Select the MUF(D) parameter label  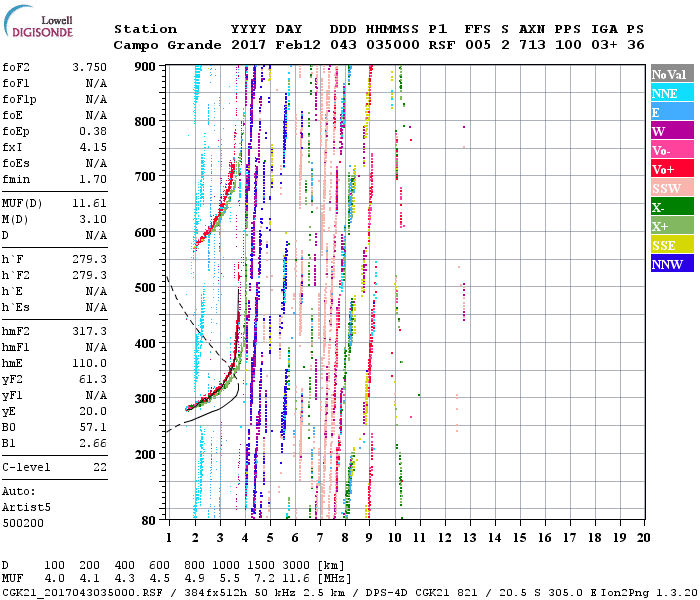(24, 202)
